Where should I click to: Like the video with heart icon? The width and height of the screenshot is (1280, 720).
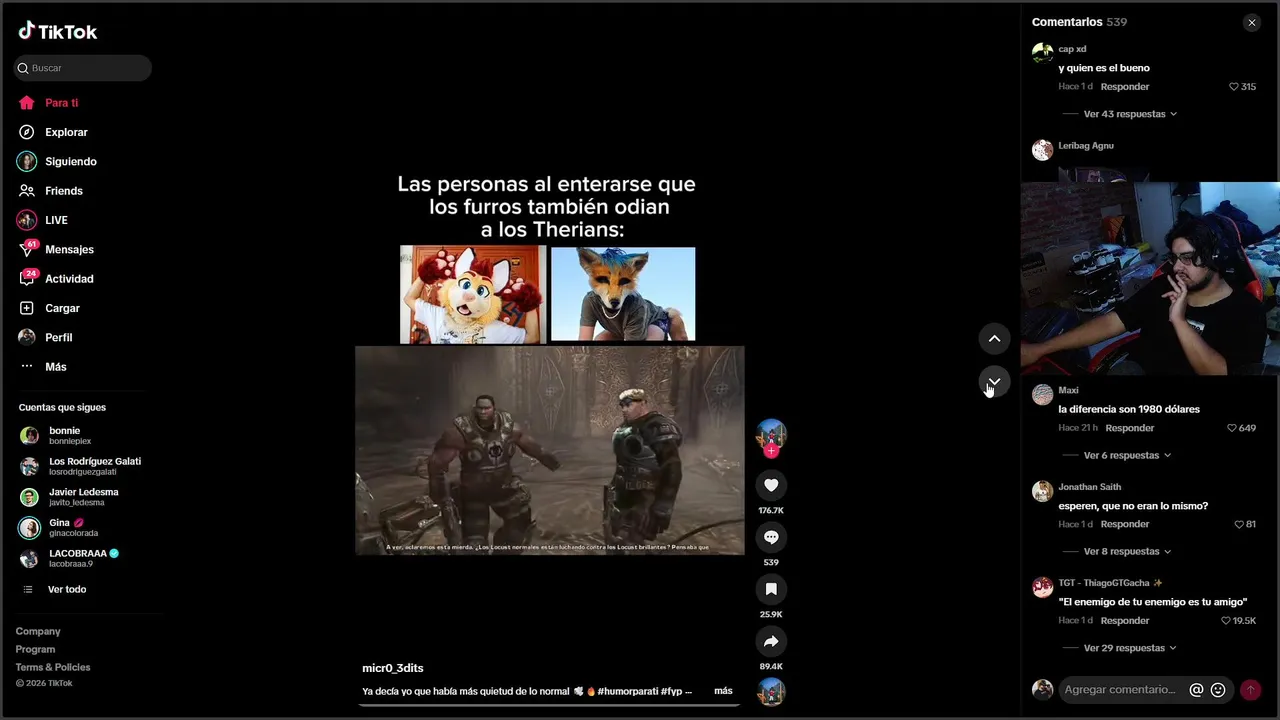[x=771, y=485]
